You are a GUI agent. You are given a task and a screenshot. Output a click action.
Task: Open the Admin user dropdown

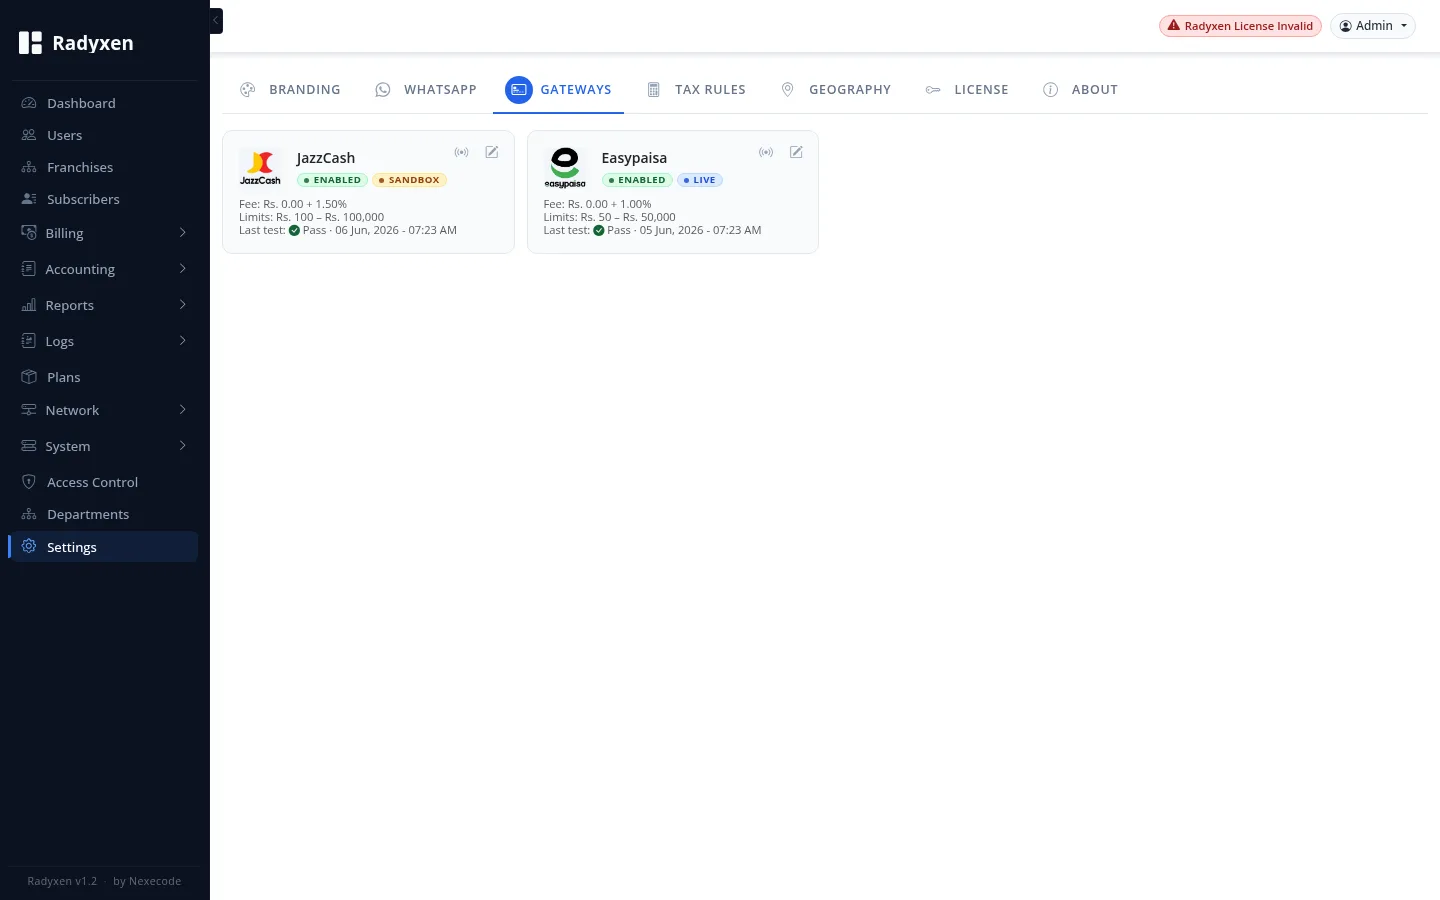[x=1373, y=26]
